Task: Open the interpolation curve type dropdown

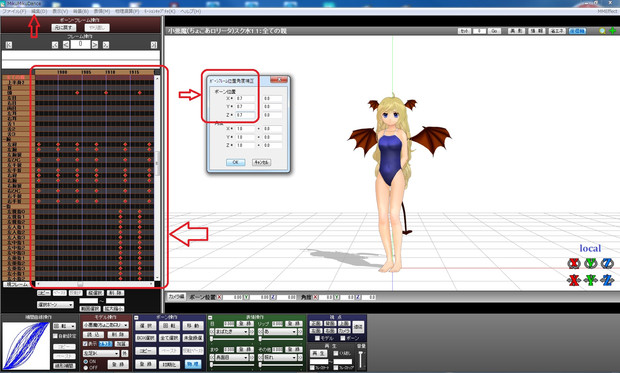Action: [64, 326]
